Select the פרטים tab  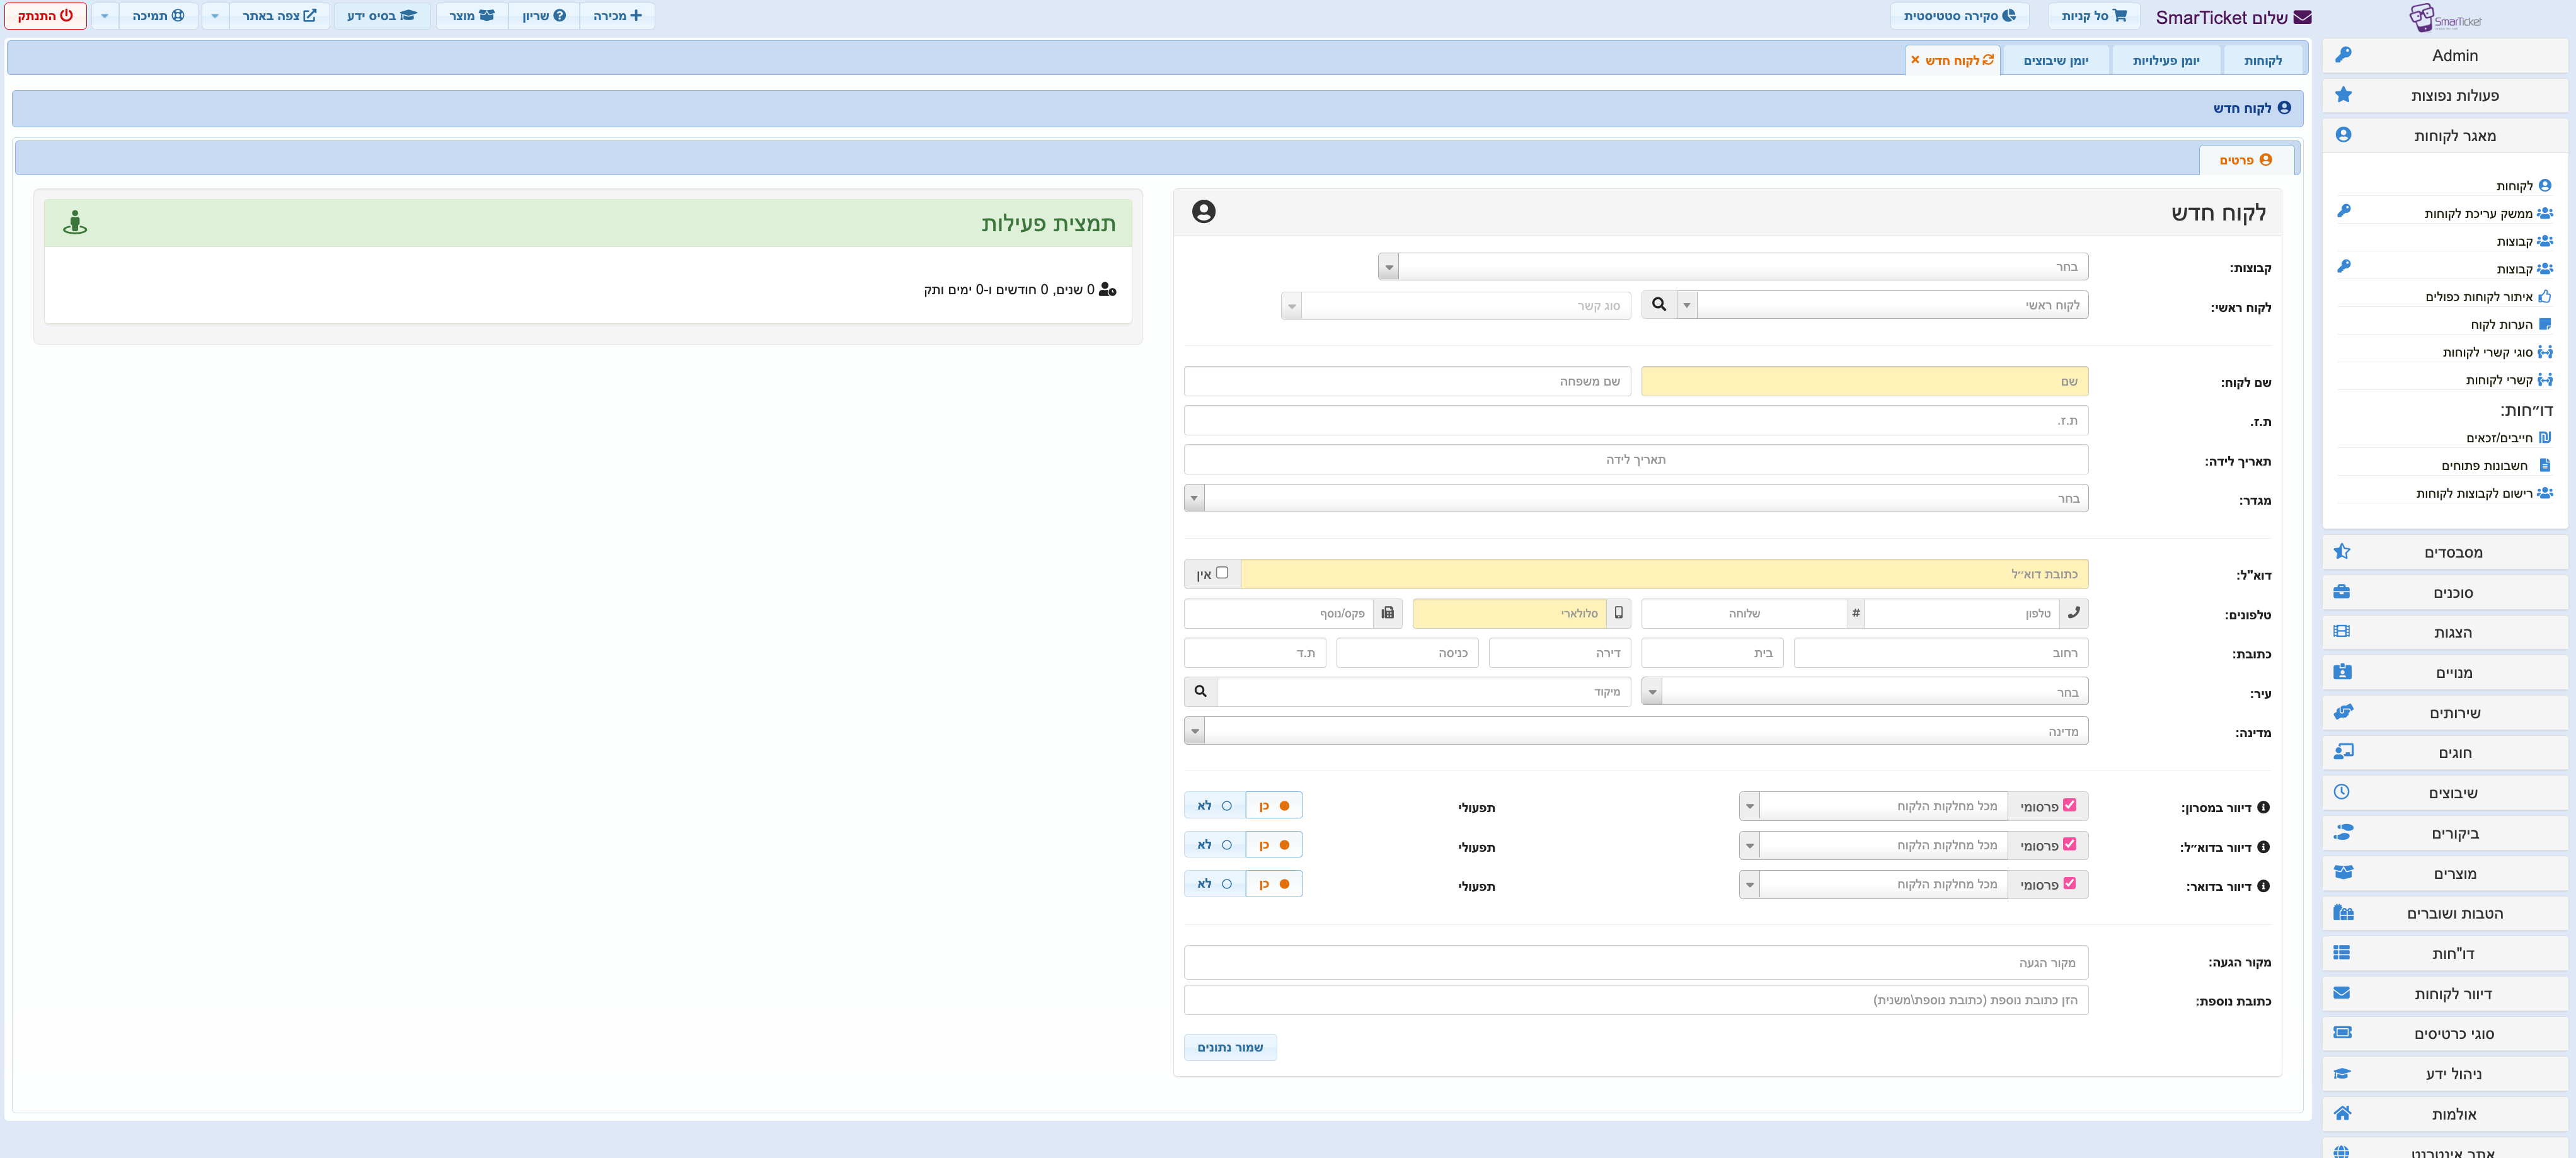pos(2246,160)
